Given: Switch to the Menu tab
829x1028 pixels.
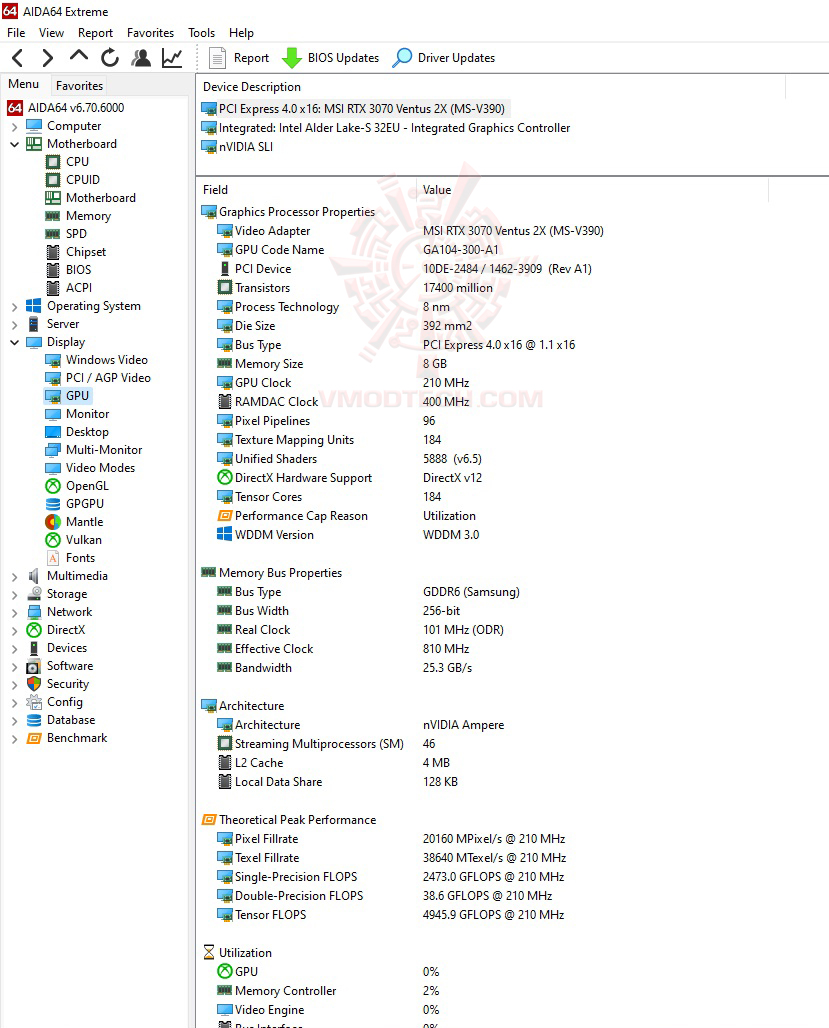Looking at the screenshot, I should pyautogui.click(x=24, y=84).
